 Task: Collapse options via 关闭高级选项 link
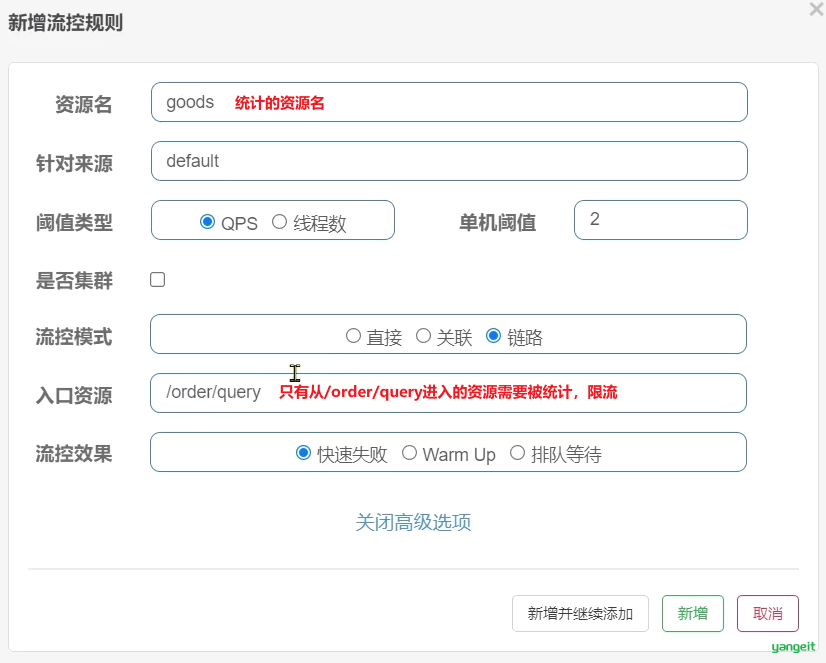pos(413,522)
